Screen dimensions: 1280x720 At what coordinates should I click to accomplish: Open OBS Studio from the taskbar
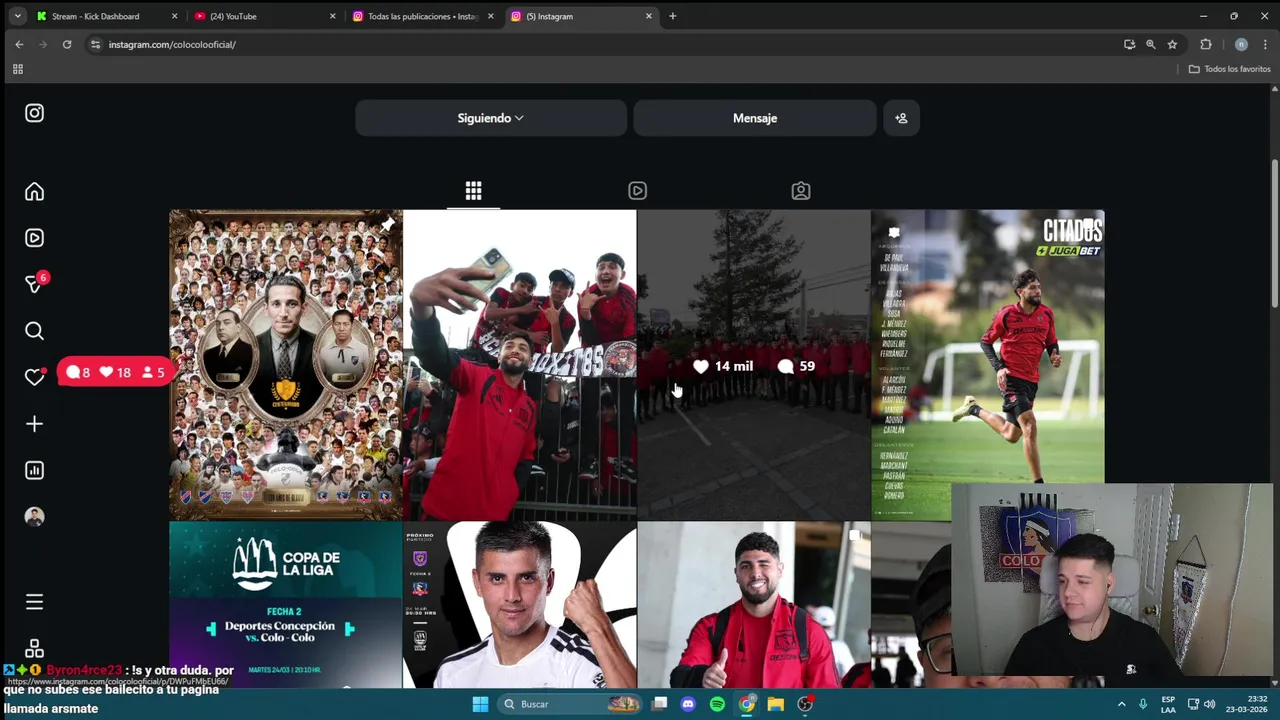(x=805, y=704)
